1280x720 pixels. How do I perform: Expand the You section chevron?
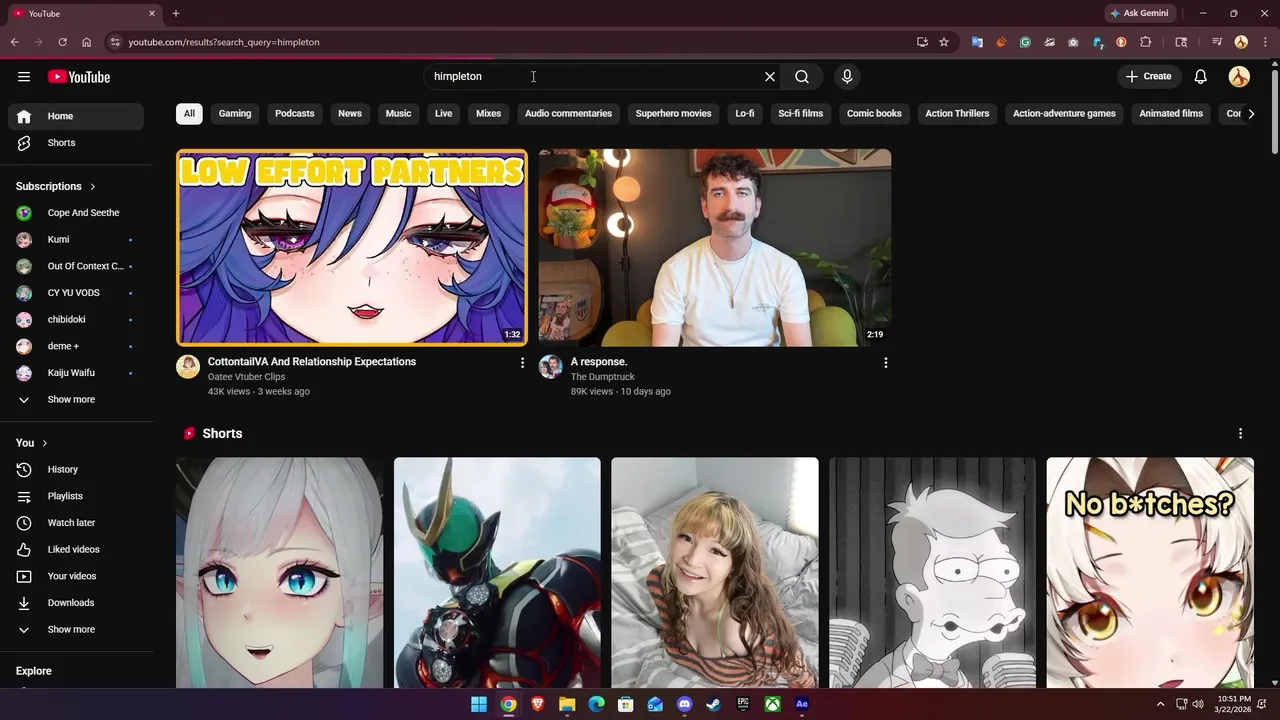pyautogui.click(x=45, y=443)
